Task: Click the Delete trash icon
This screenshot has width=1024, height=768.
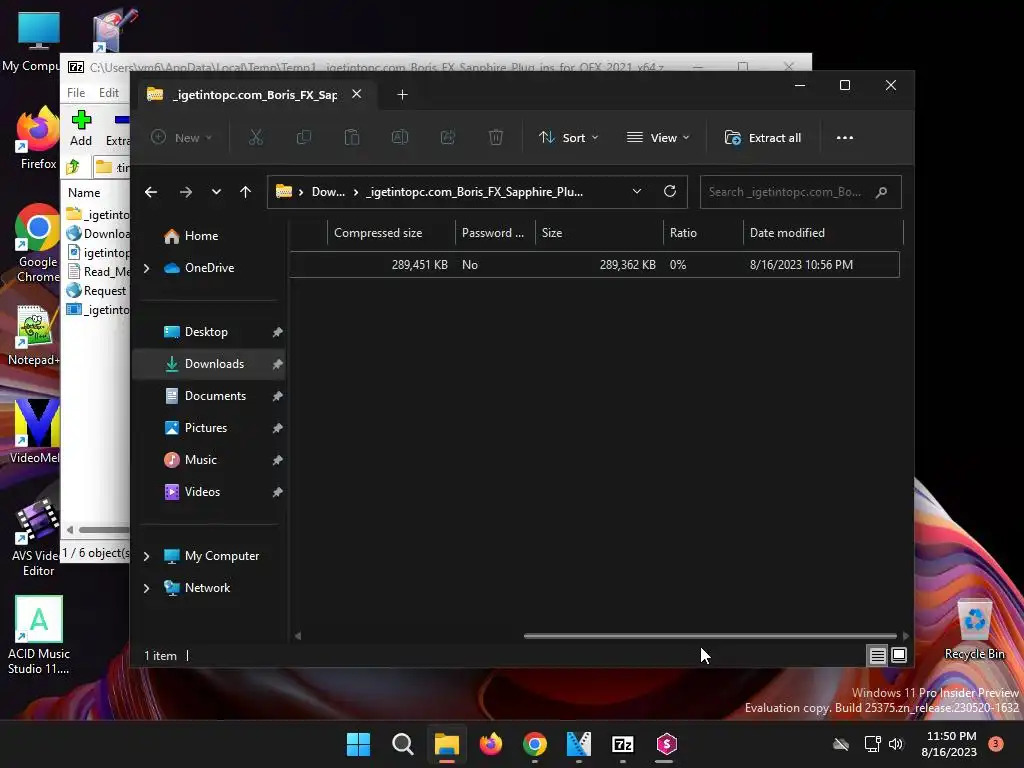Action: pyautogui.click(x=496, y=138)
